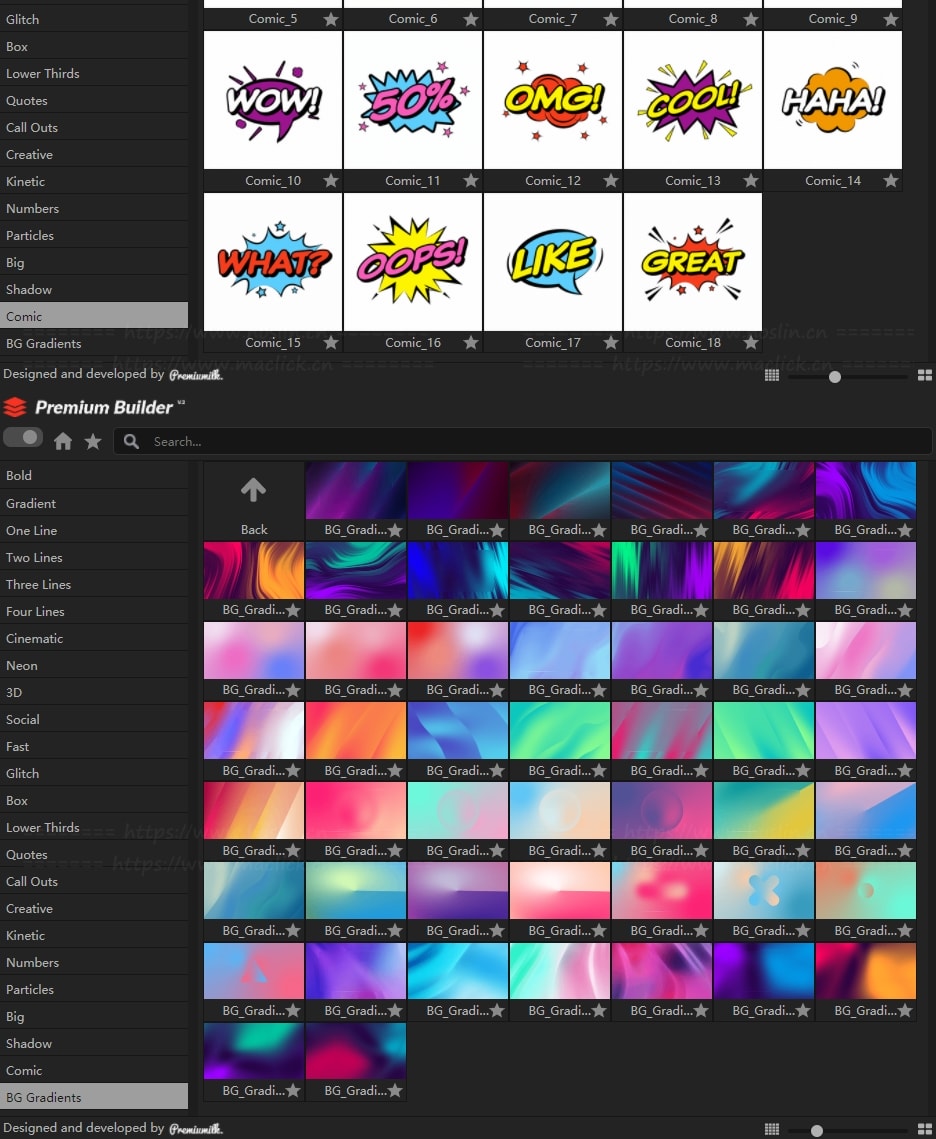Favorite the Comic_11 preset star
Image resolution: width=936 pixels, height=1139 pixels.
coord(471,180)
